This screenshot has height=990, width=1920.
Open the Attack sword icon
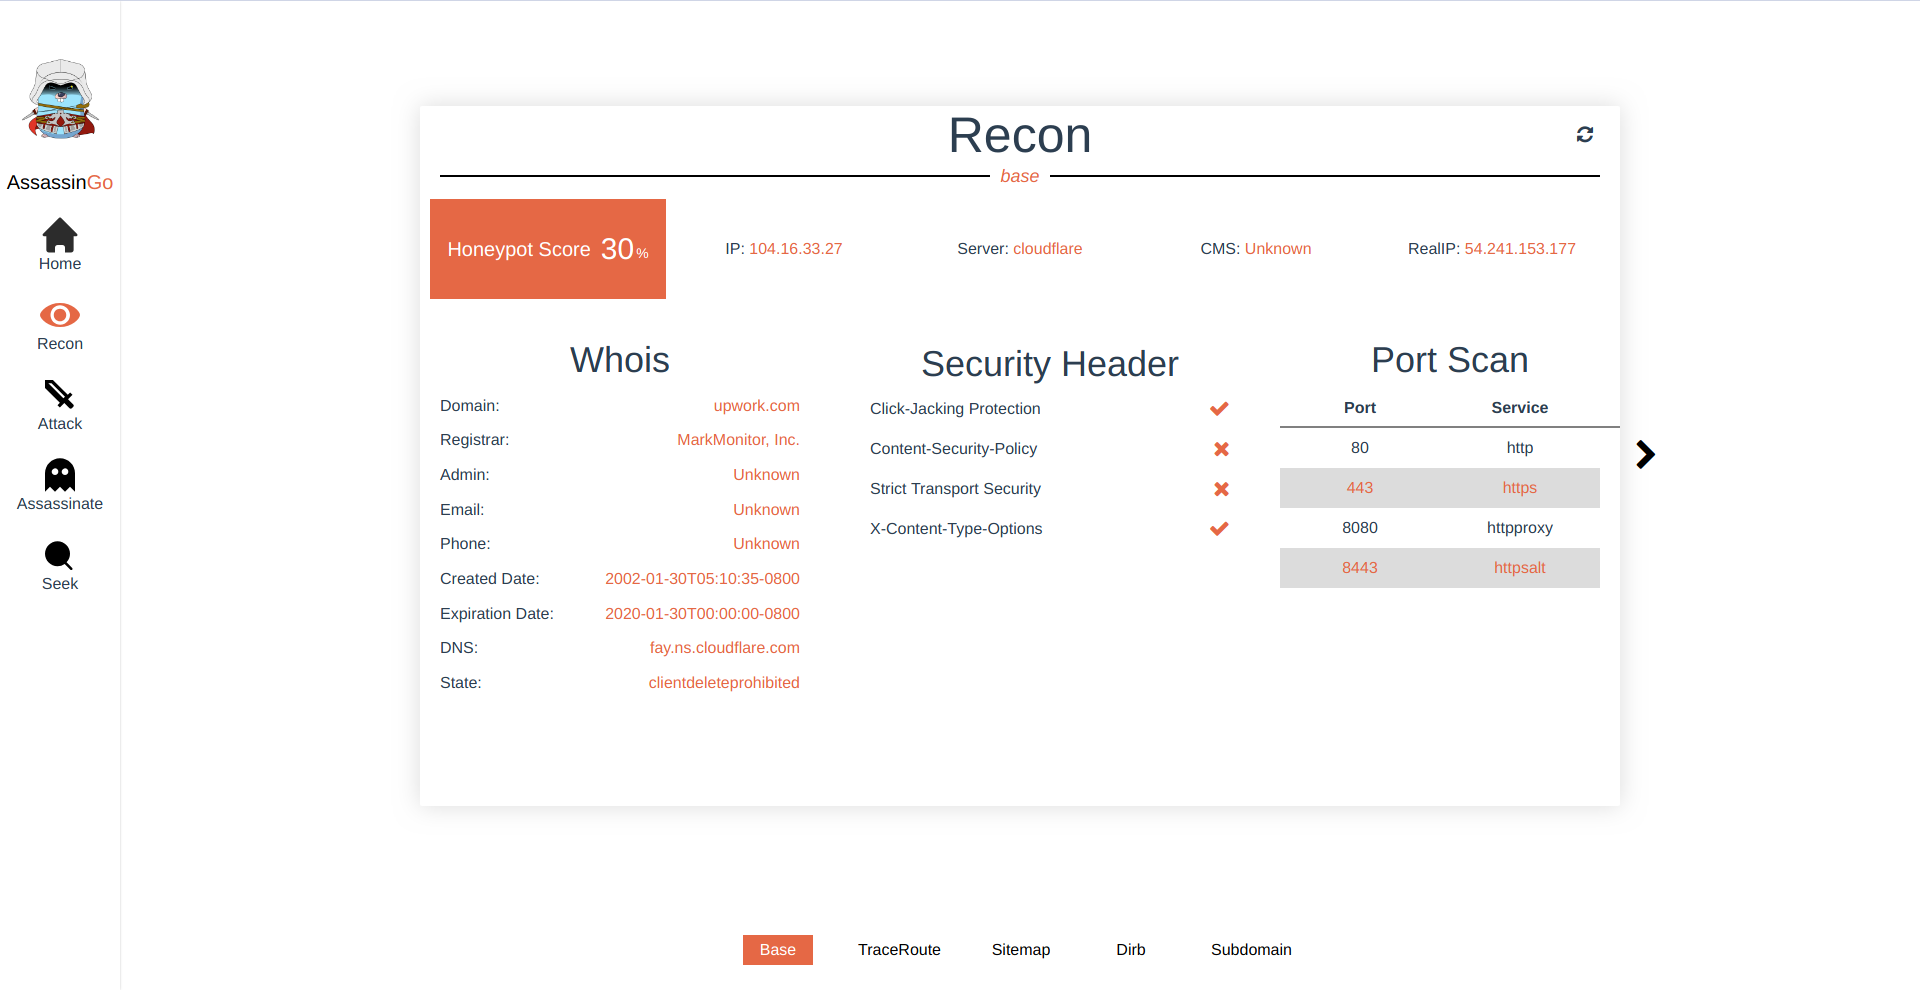[x=60, y=395]
